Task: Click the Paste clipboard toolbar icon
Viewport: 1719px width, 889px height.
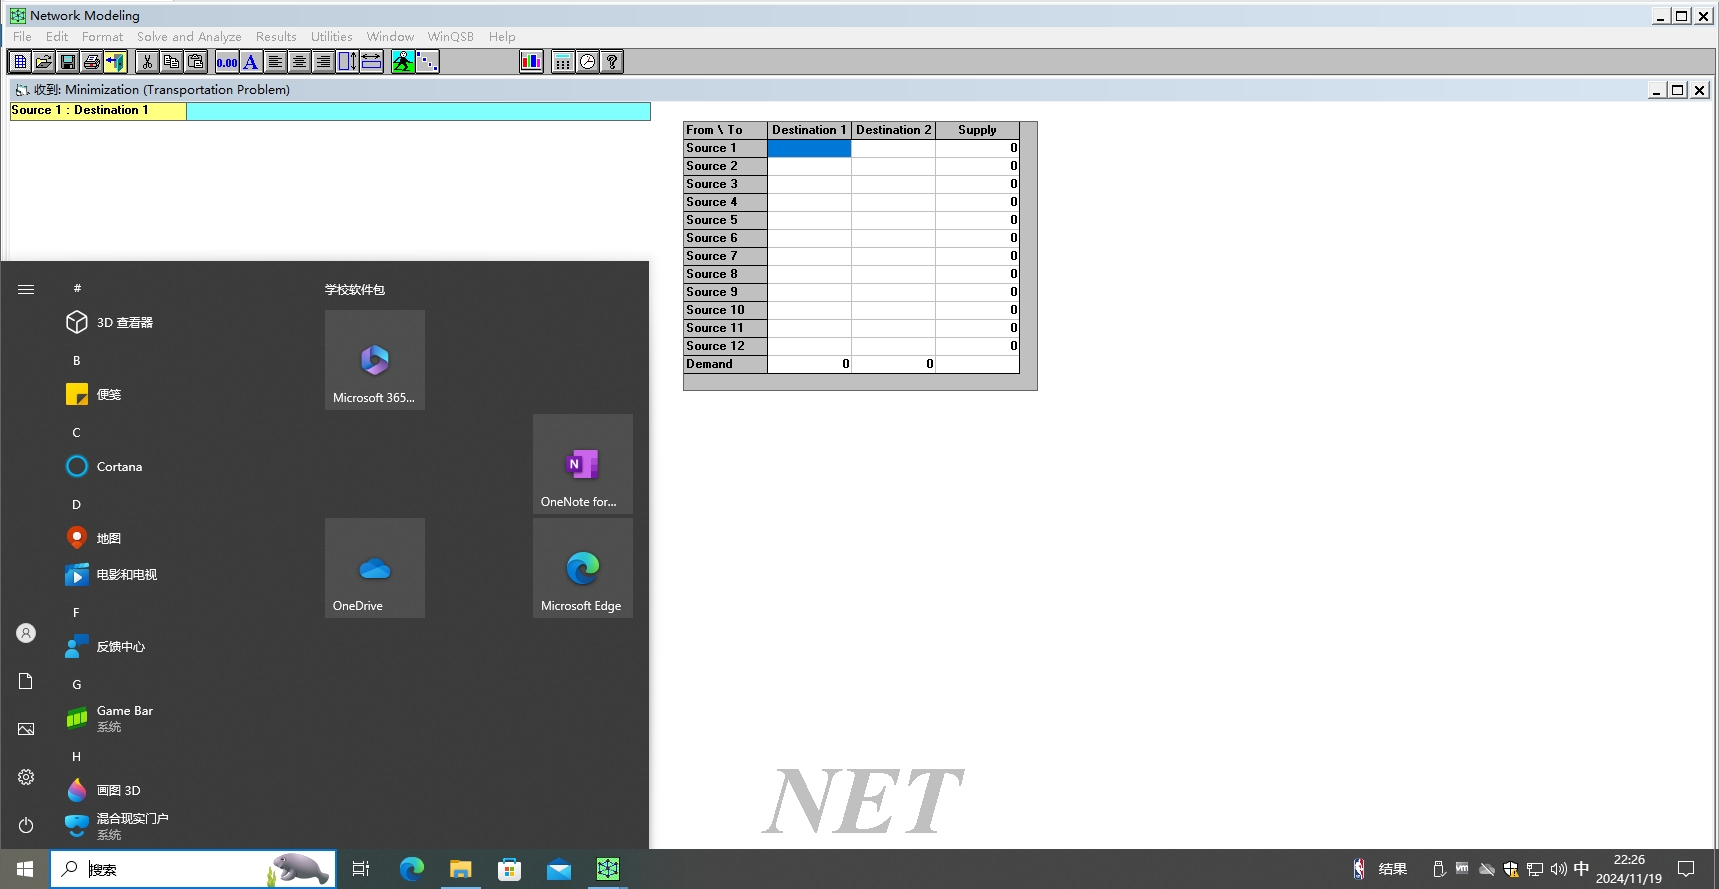Action: click(195, 62)
